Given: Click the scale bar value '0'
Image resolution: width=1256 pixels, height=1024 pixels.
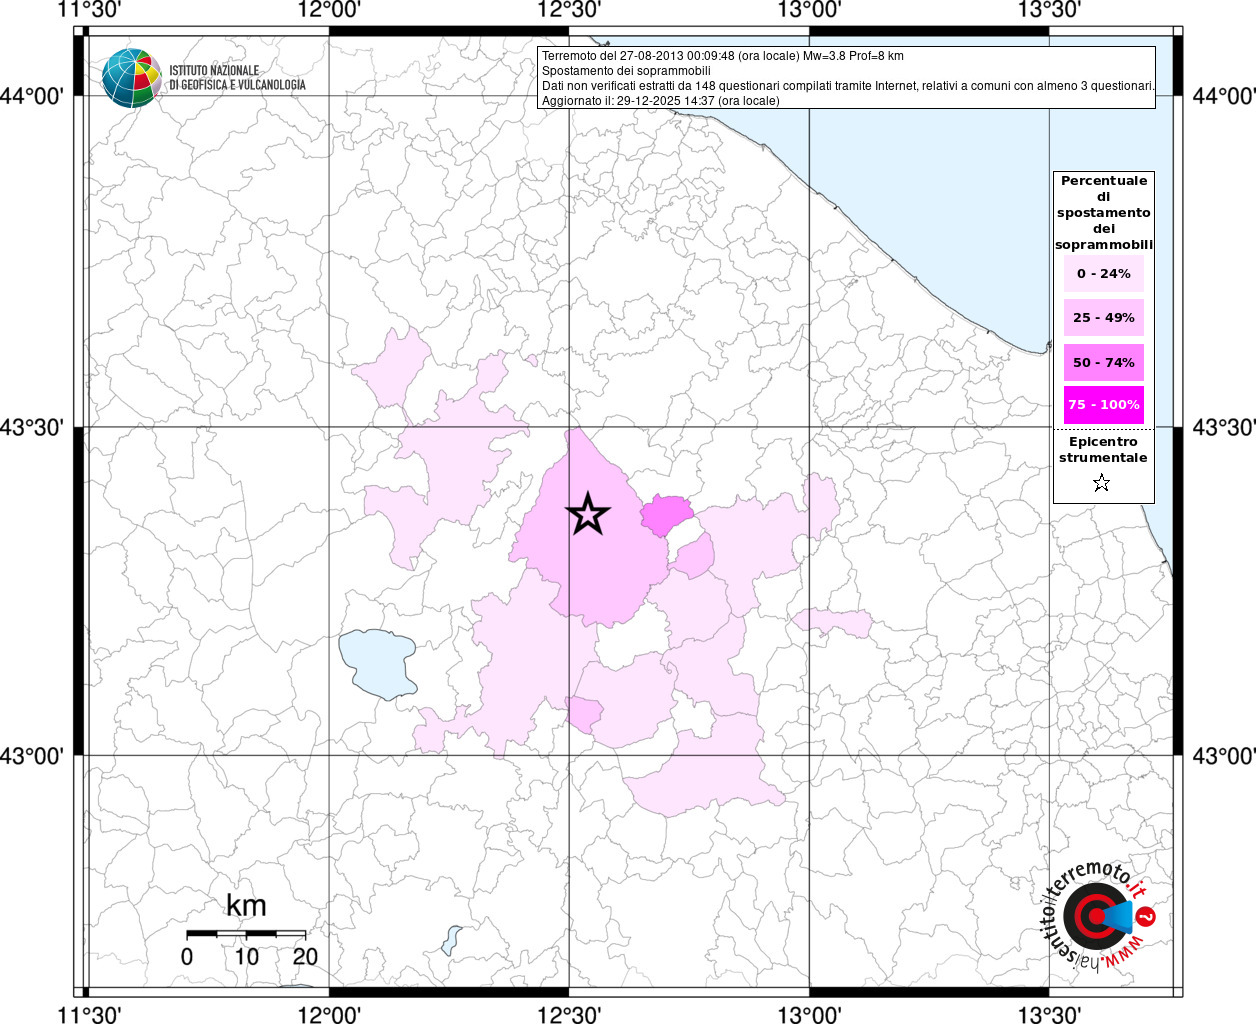Looking at the screenshot, I should [x=187, y=956].
